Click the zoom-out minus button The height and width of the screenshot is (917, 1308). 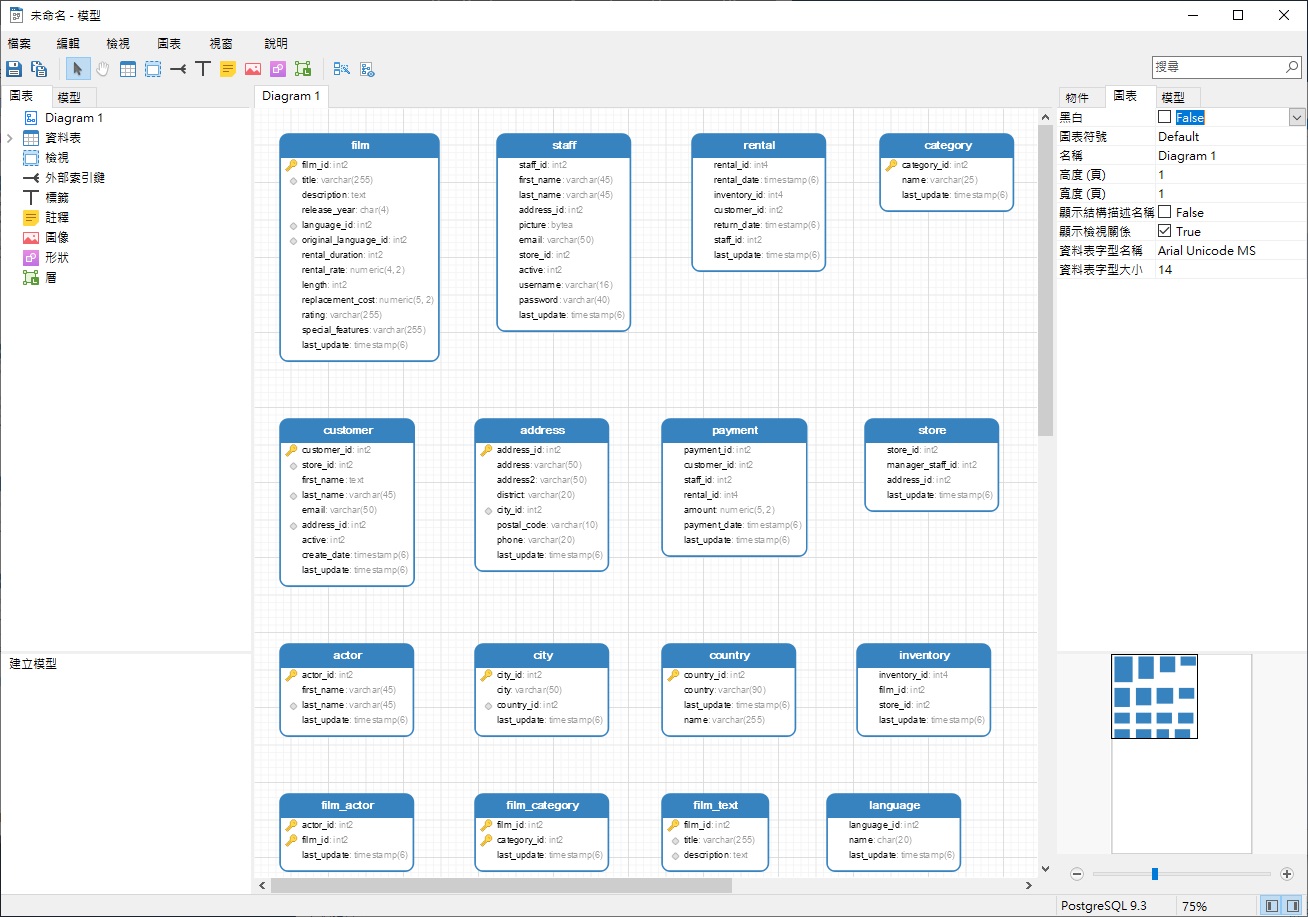click(x=1077, y=874)
